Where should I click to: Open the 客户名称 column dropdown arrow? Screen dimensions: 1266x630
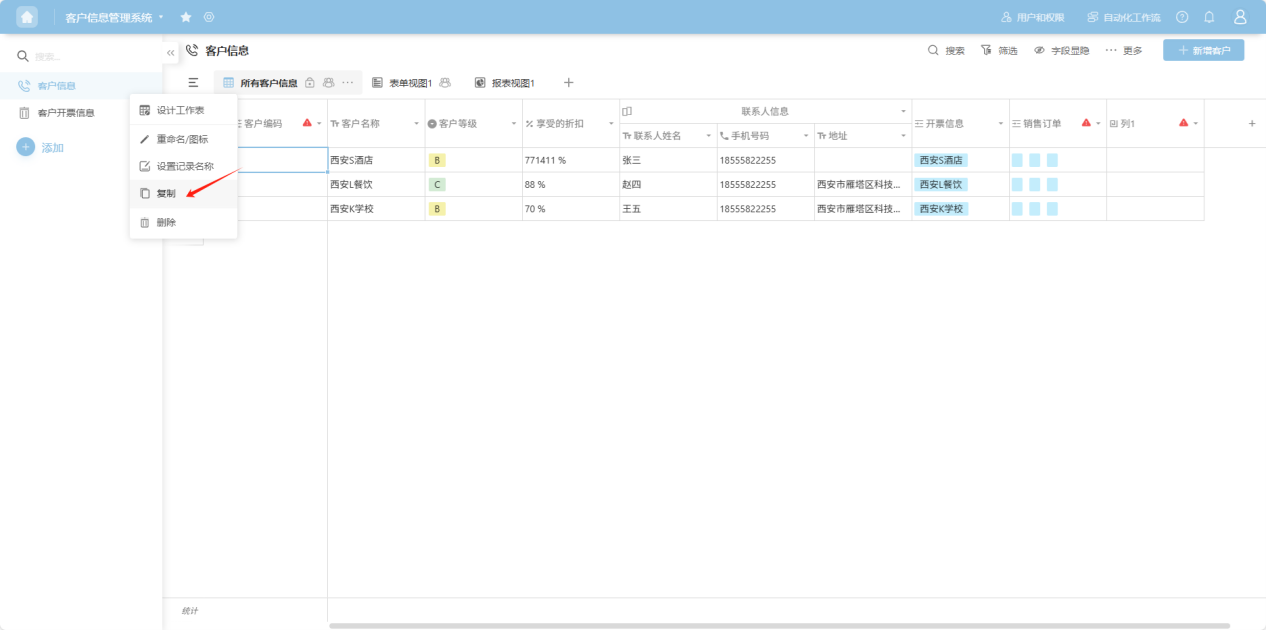click(x=416, y=123)
